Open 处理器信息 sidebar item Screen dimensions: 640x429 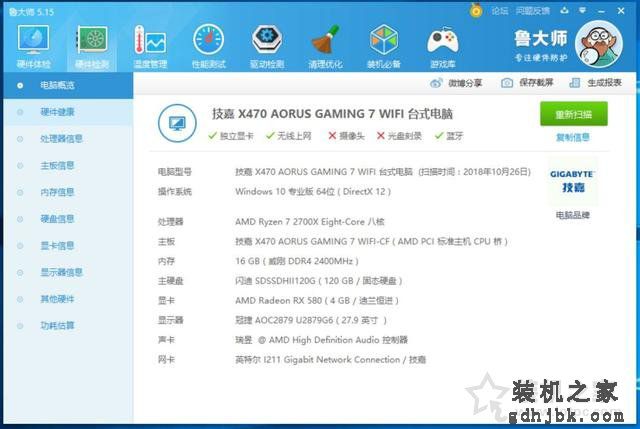coord(68,139)
